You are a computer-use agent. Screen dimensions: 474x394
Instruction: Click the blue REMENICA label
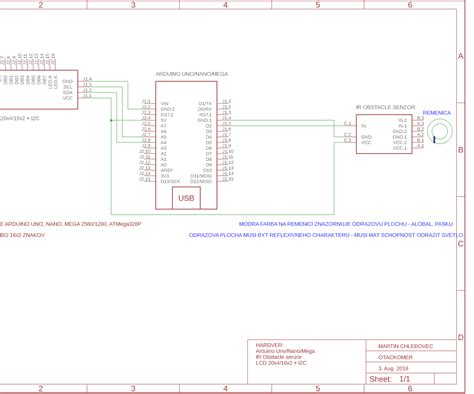[437, 113]
